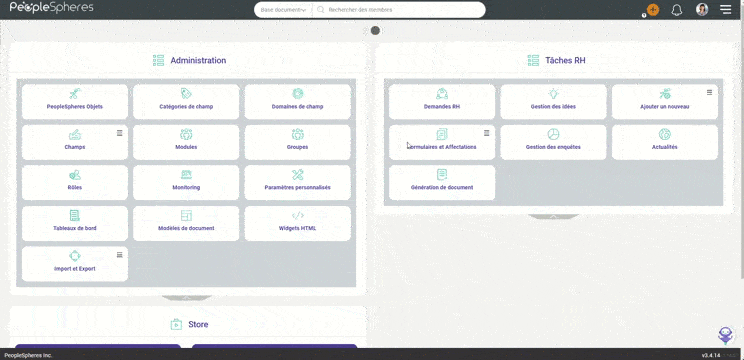
Task: Open the Rôles tile
Action: pyautogui.click(x=75, y=182)
